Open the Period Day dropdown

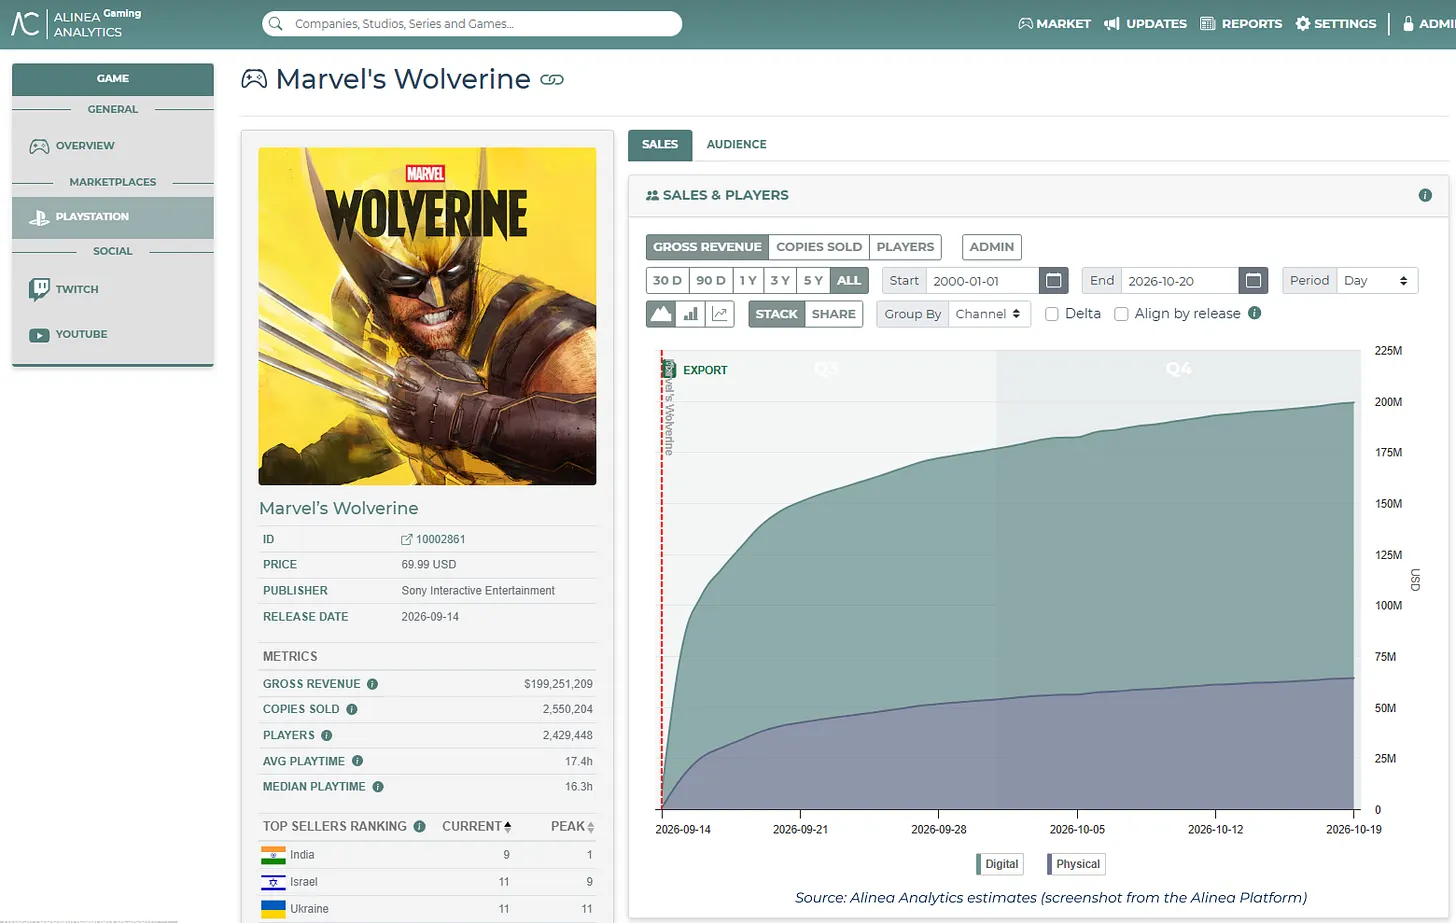pyautogui.click(x=1377, y=281)
